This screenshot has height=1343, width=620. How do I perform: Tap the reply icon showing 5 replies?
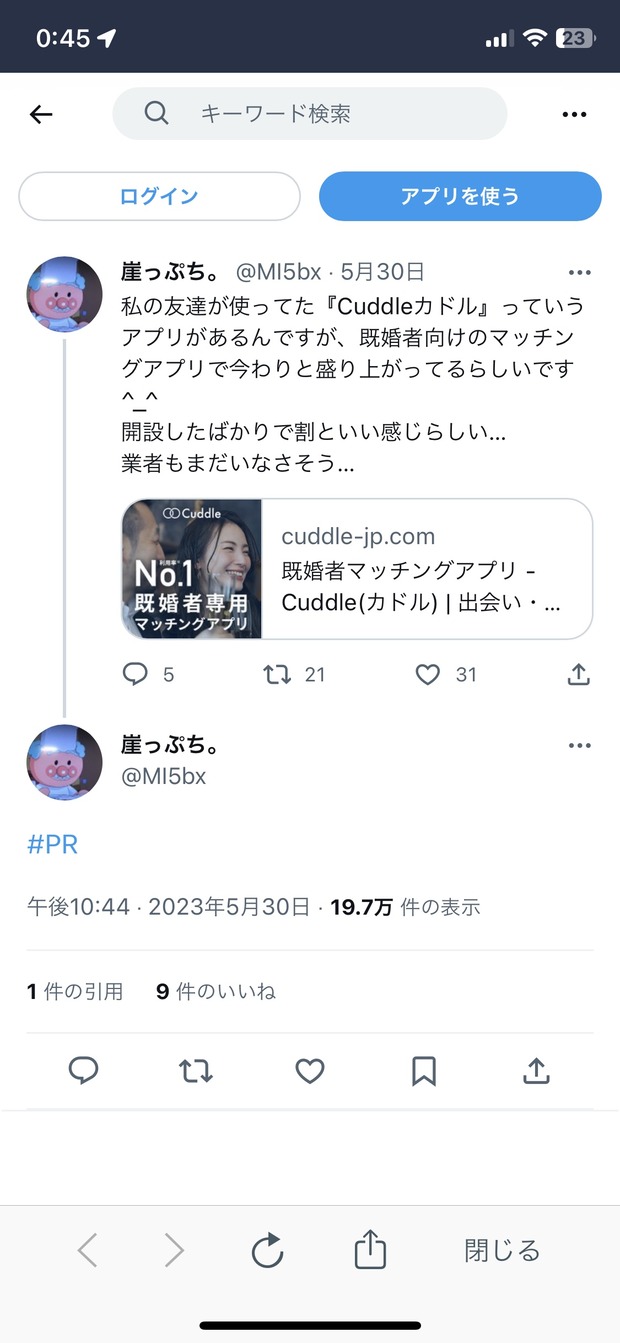(x=135, y=675)
